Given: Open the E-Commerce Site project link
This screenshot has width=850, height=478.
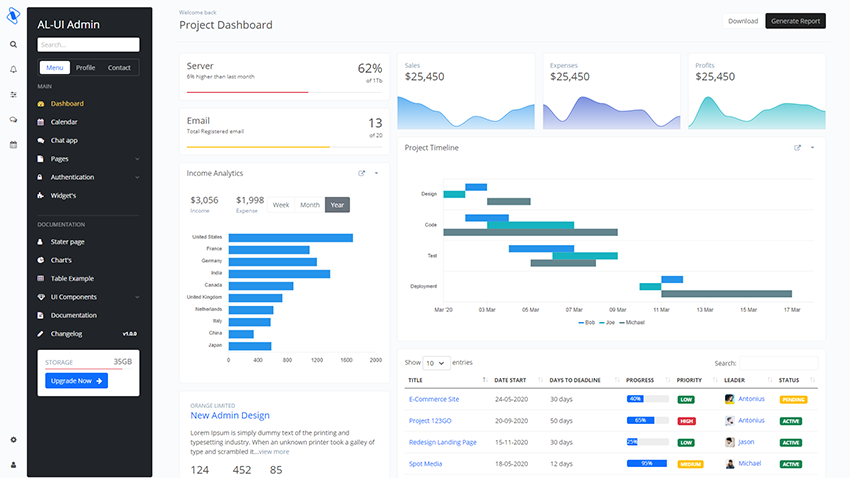Looking at the screenshot, I should coord(434,399).
